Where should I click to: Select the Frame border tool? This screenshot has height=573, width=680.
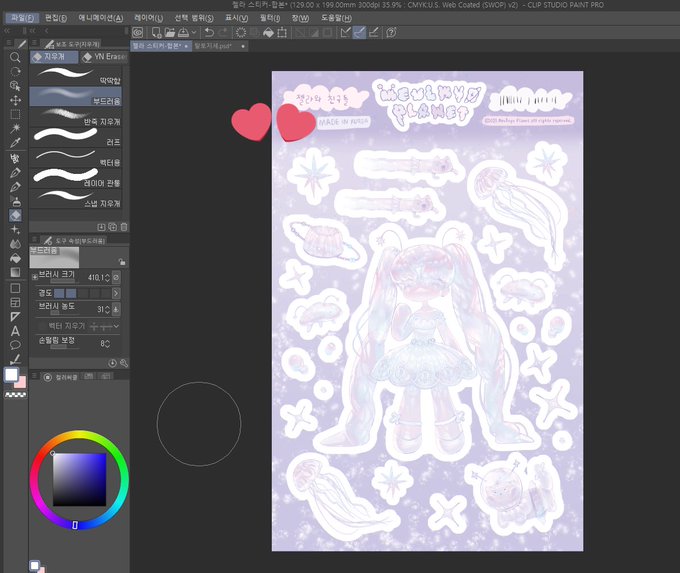point(15,303)
